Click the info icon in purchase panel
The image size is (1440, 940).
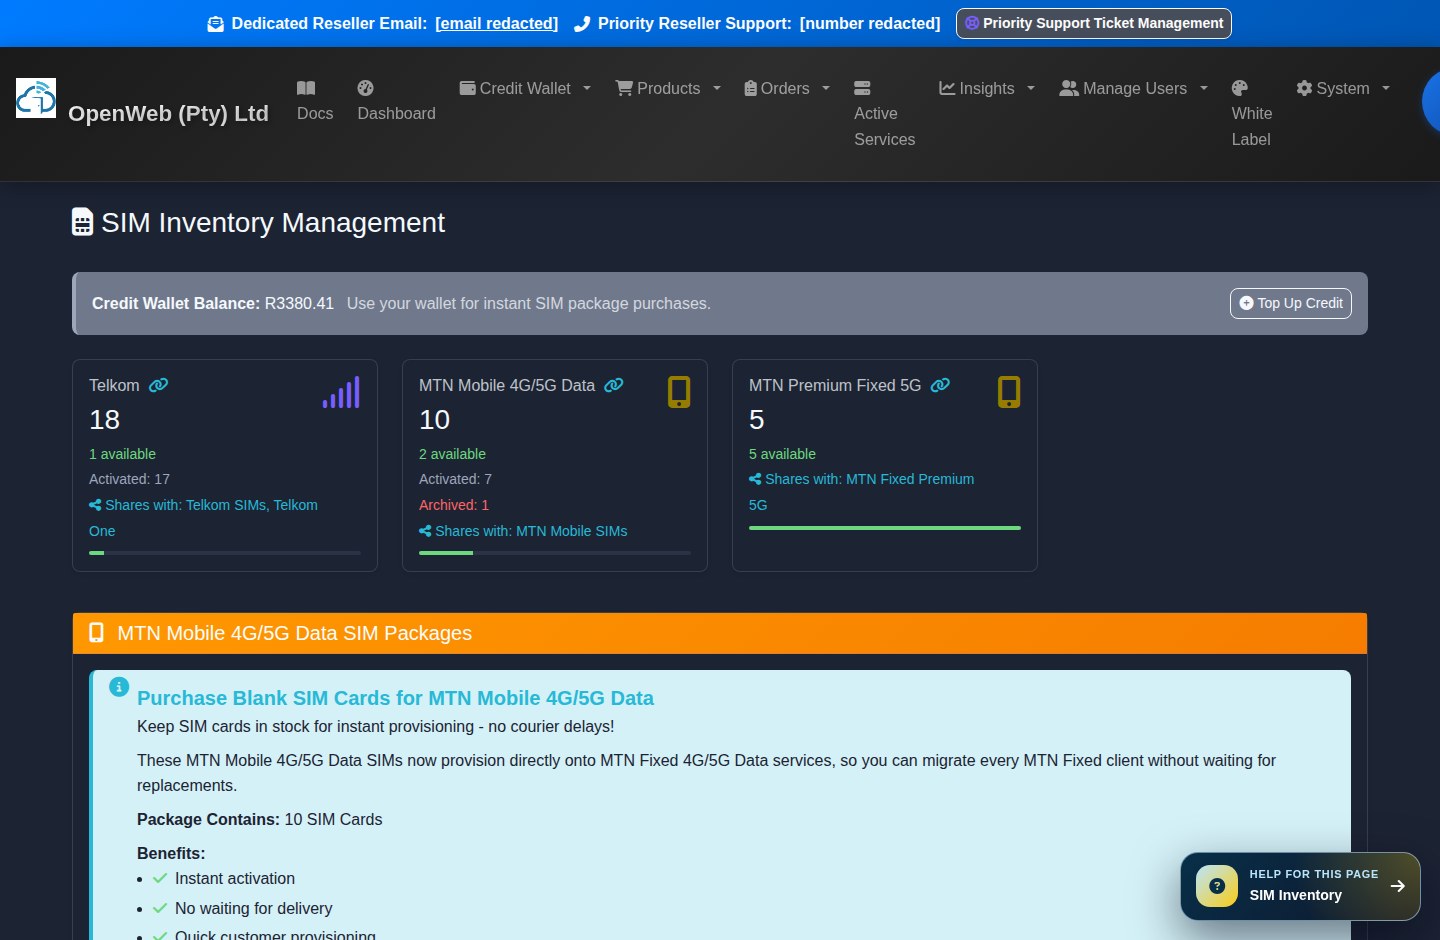(119, 687)
